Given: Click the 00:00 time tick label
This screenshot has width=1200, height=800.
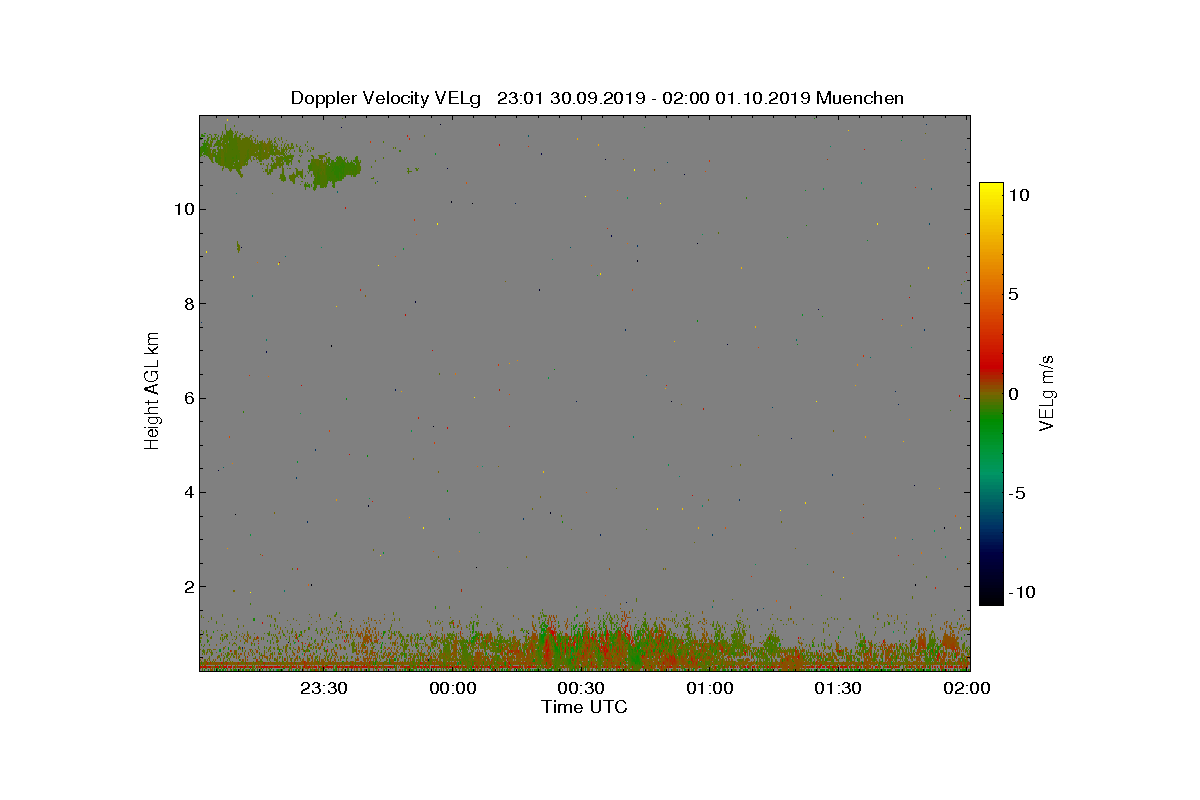Looking at the screenshot, I should (x=452, y=688).
